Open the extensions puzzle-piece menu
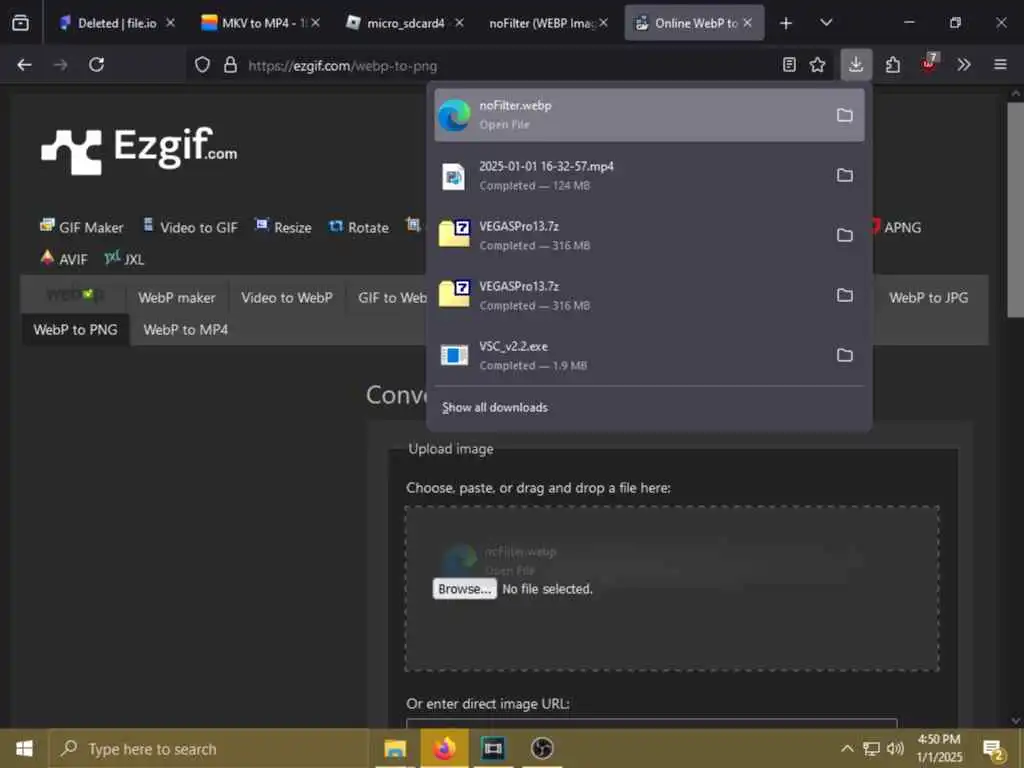The height and width of the screenshot is (768, 1024). (x=893, y=65)
